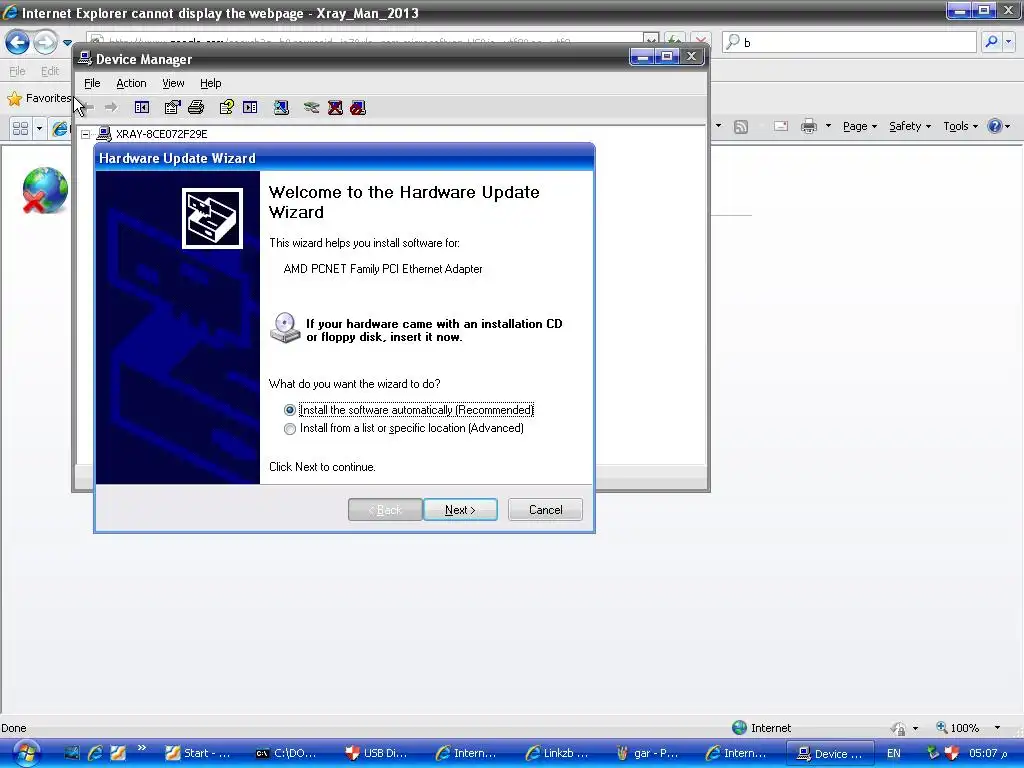The height and width of the screenshot is (768, 1024).
Task: Click the Uninstall device toolbar icon
Action: [335, 107]
